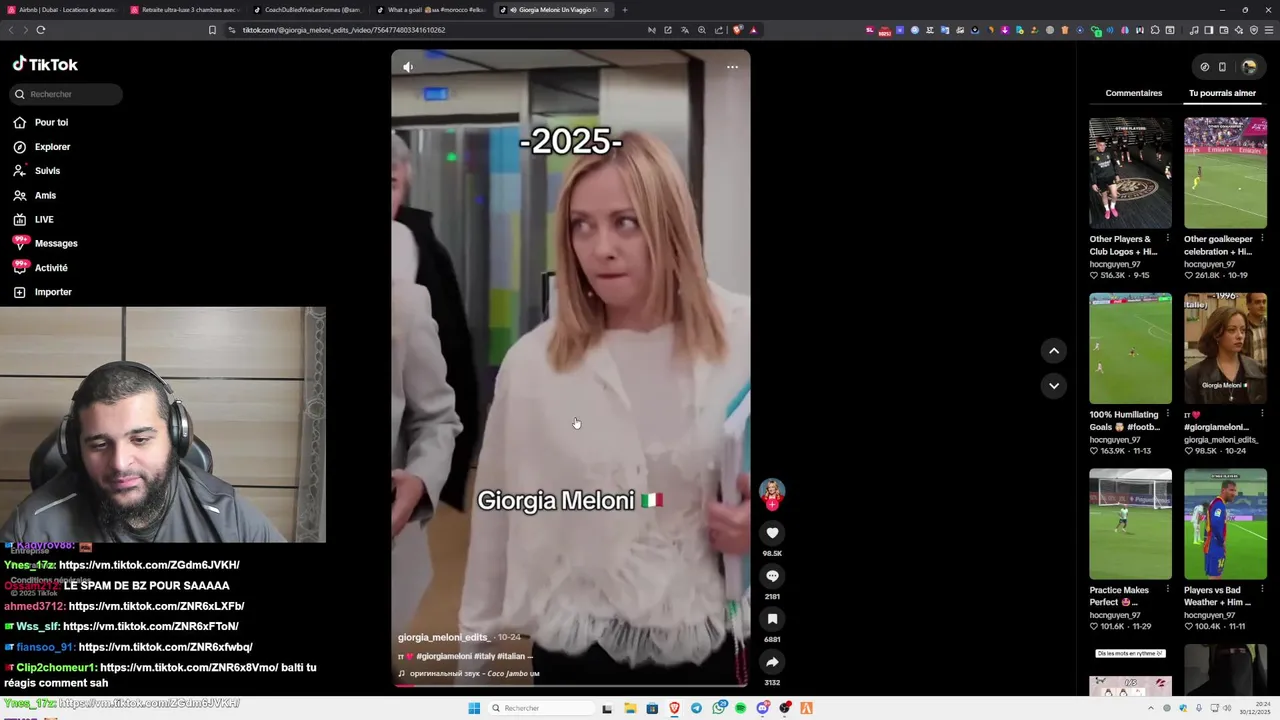Open the coin icon in top-right pill
Viewport: 1280px width, 720px height.
(x=1204, y=67)
